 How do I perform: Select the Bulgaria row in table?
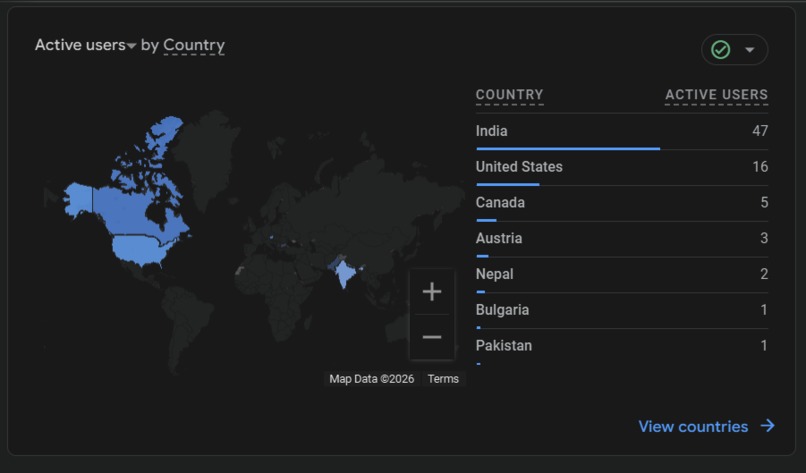tap(622, 311)
